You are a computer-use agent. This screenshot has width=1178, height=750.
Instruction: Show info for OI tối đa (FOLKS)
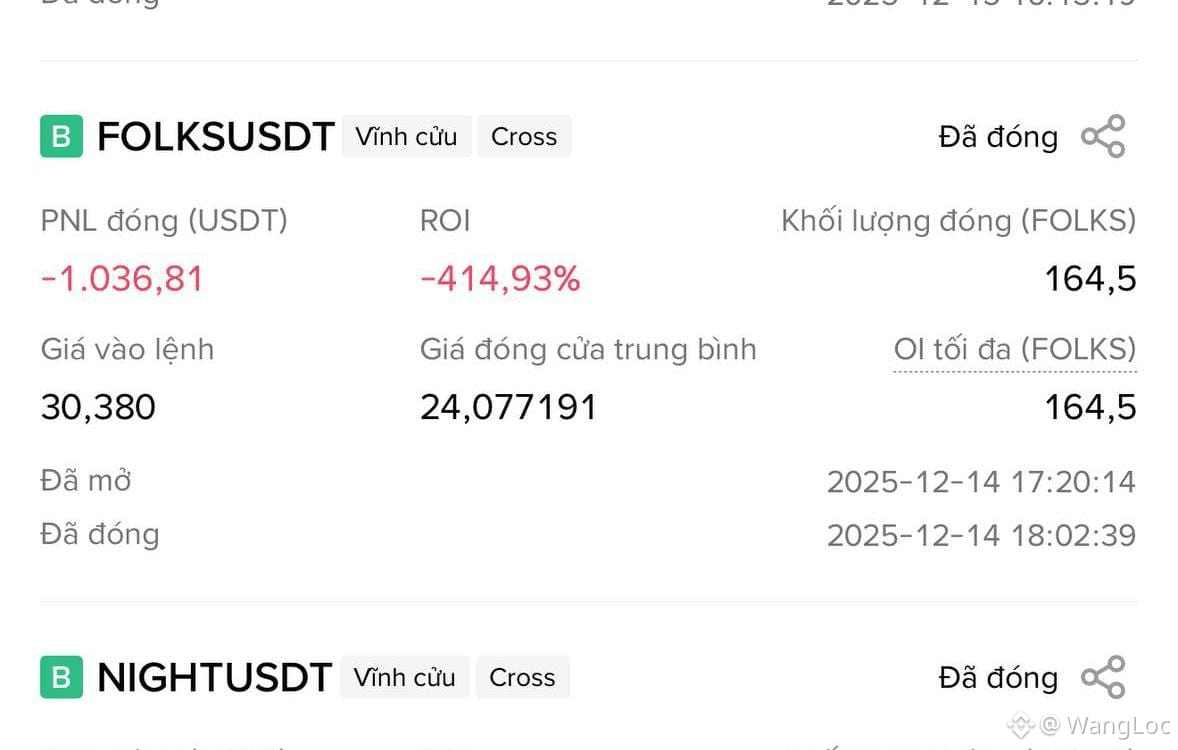coord(1014,350)
